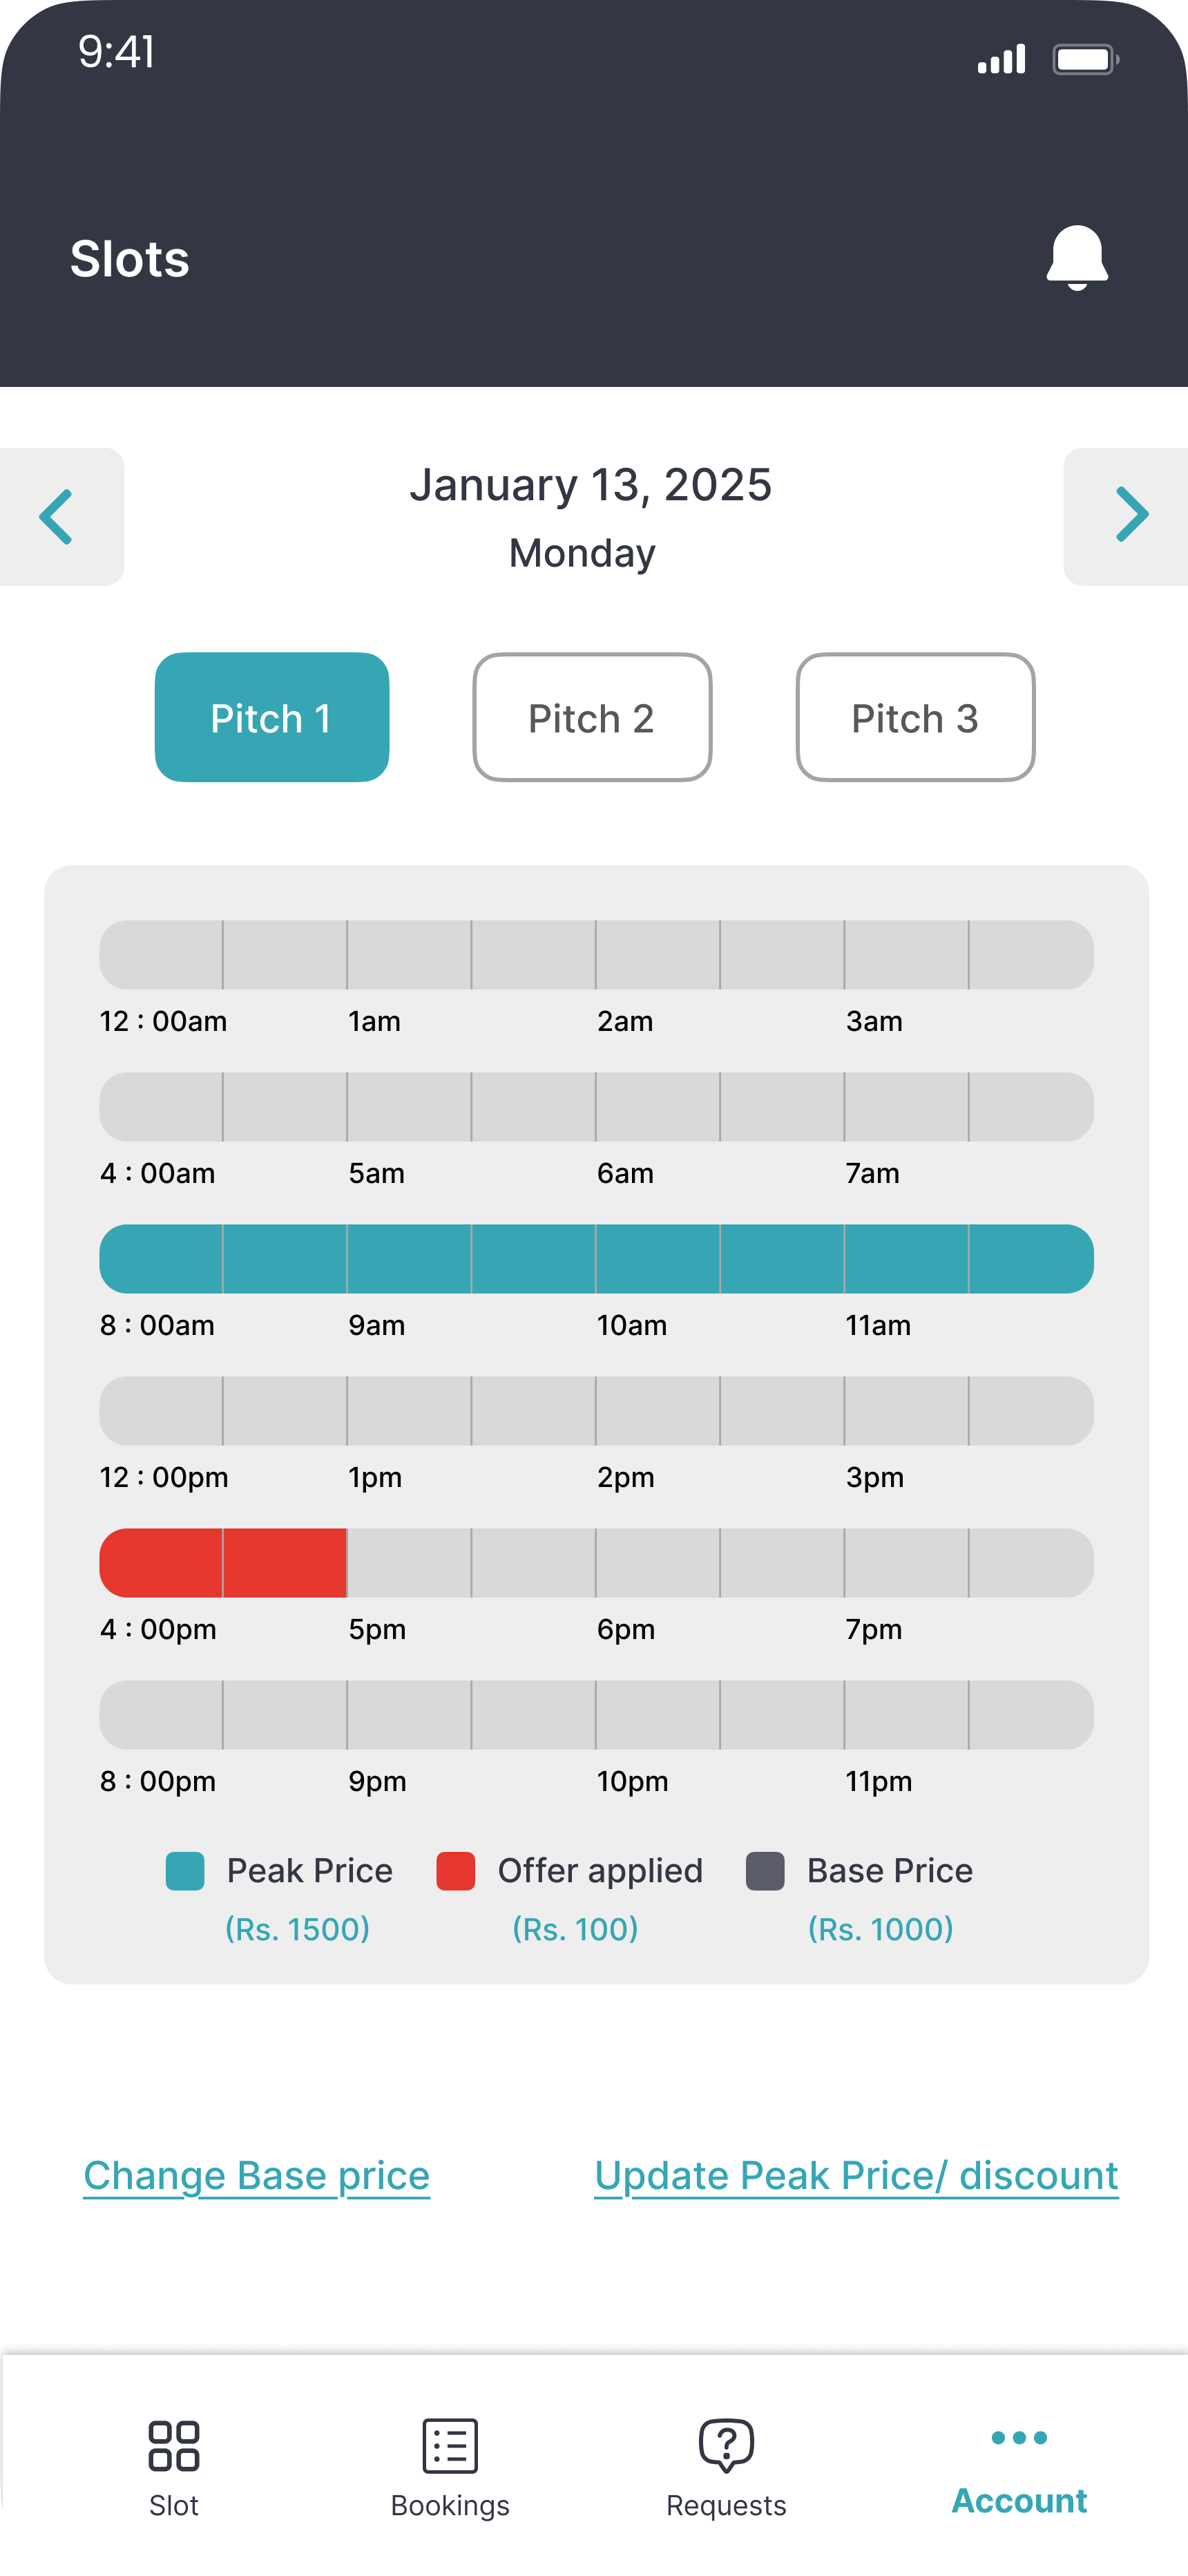Toggle the first 8:00am peak slot

161,1259
